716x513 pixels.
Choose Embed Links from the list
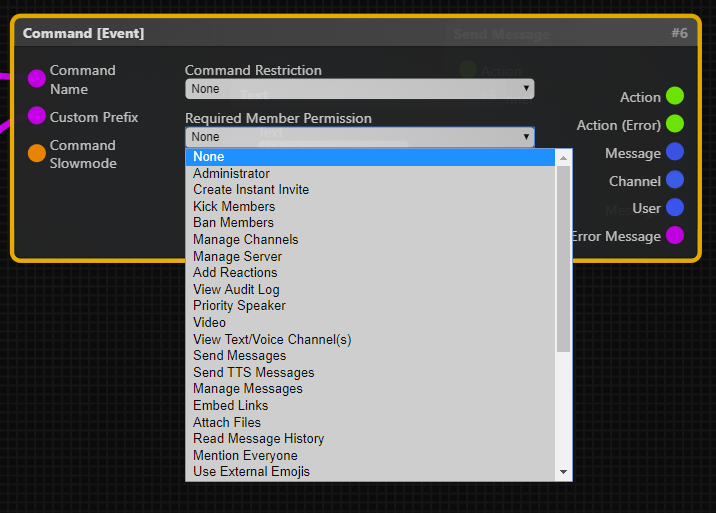pyautogui.click(x=370, y=406)
